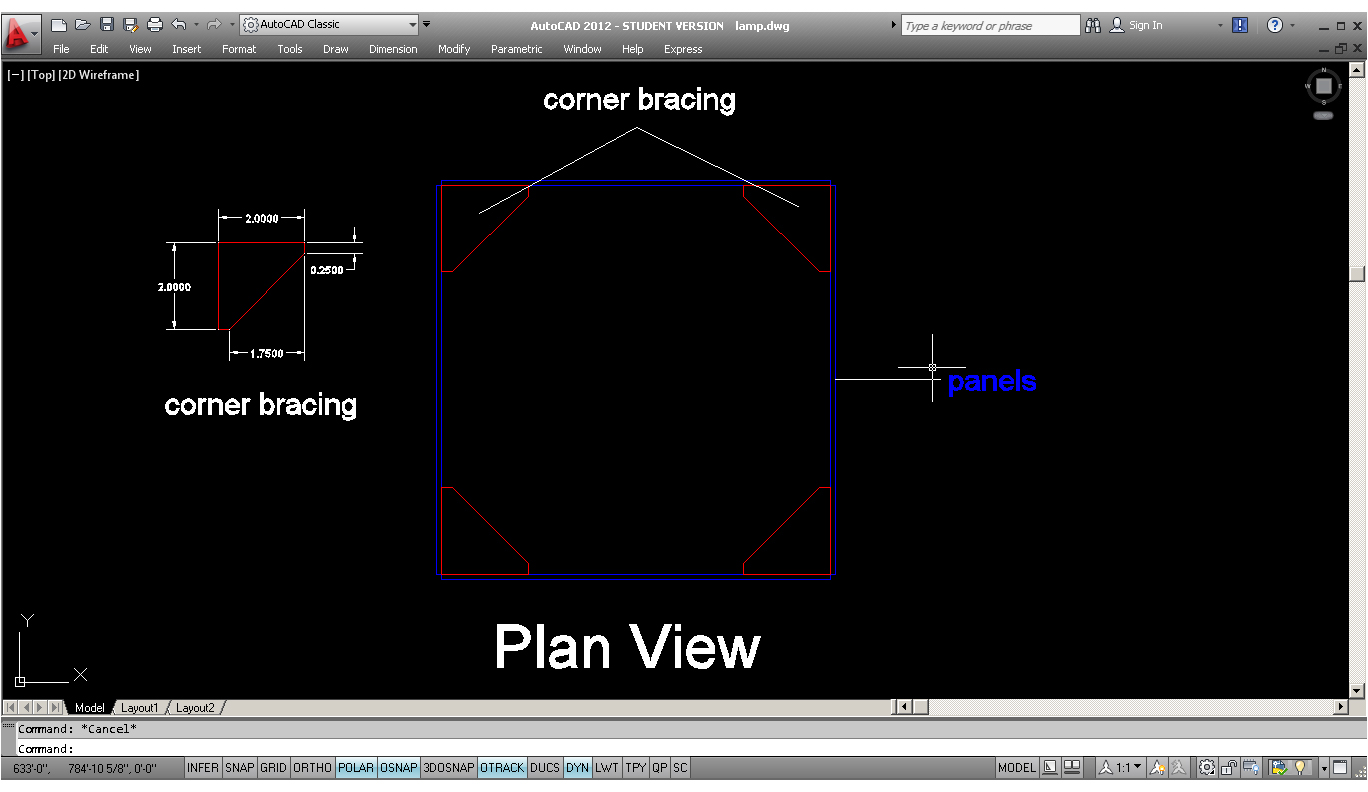Click the Redo arrow icon
This screenshot has width=1368, height=792.
tap(213, 25)
